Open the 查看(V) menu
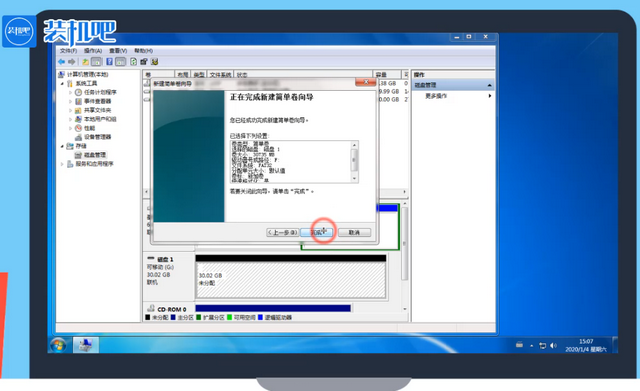The width and height of the screenshot is (640, 391). point(118,51)
